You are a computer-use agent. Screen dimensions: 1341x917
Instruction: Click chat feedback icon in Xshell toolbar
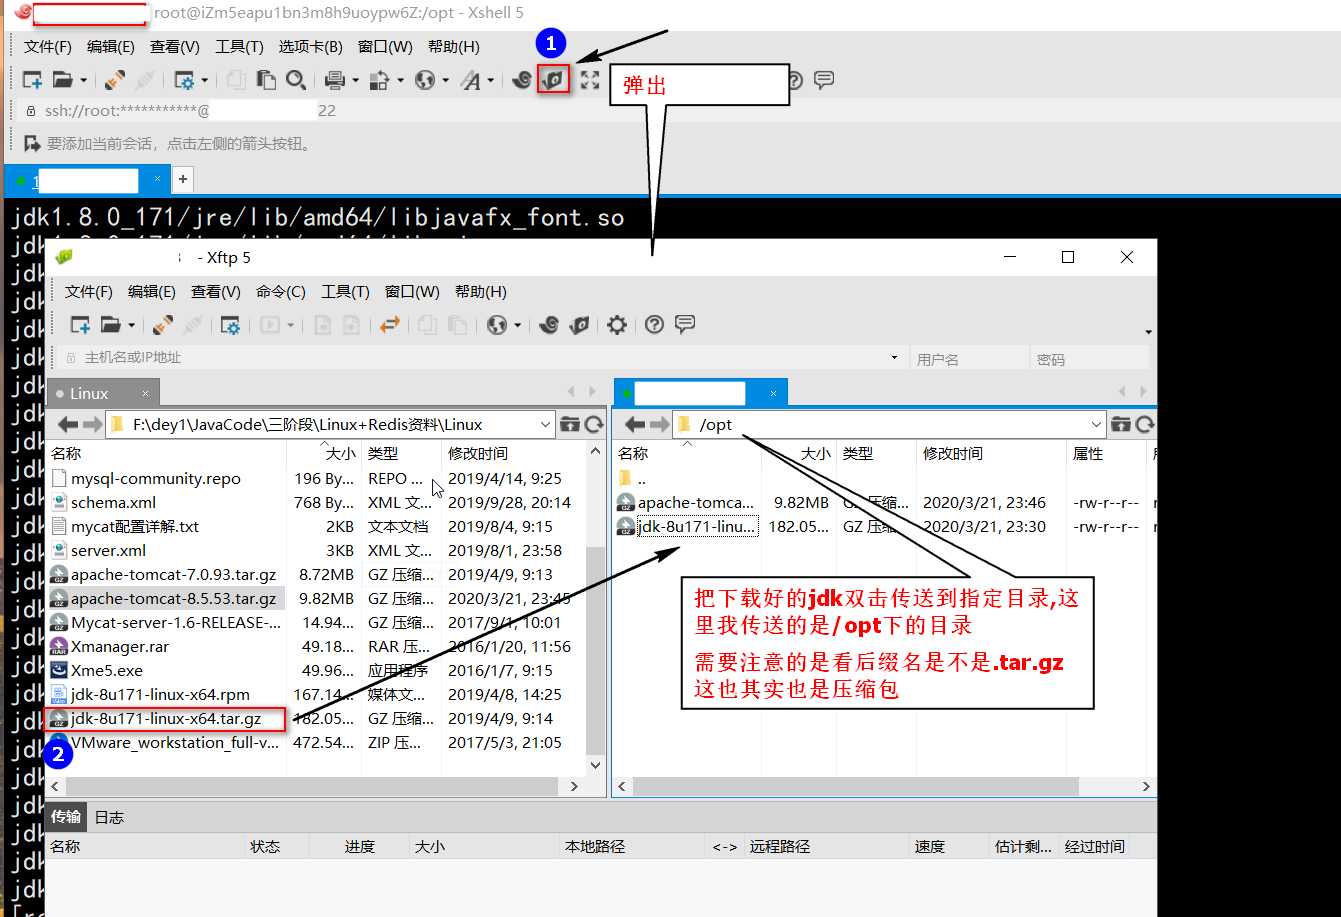click(x=824, y=80)
